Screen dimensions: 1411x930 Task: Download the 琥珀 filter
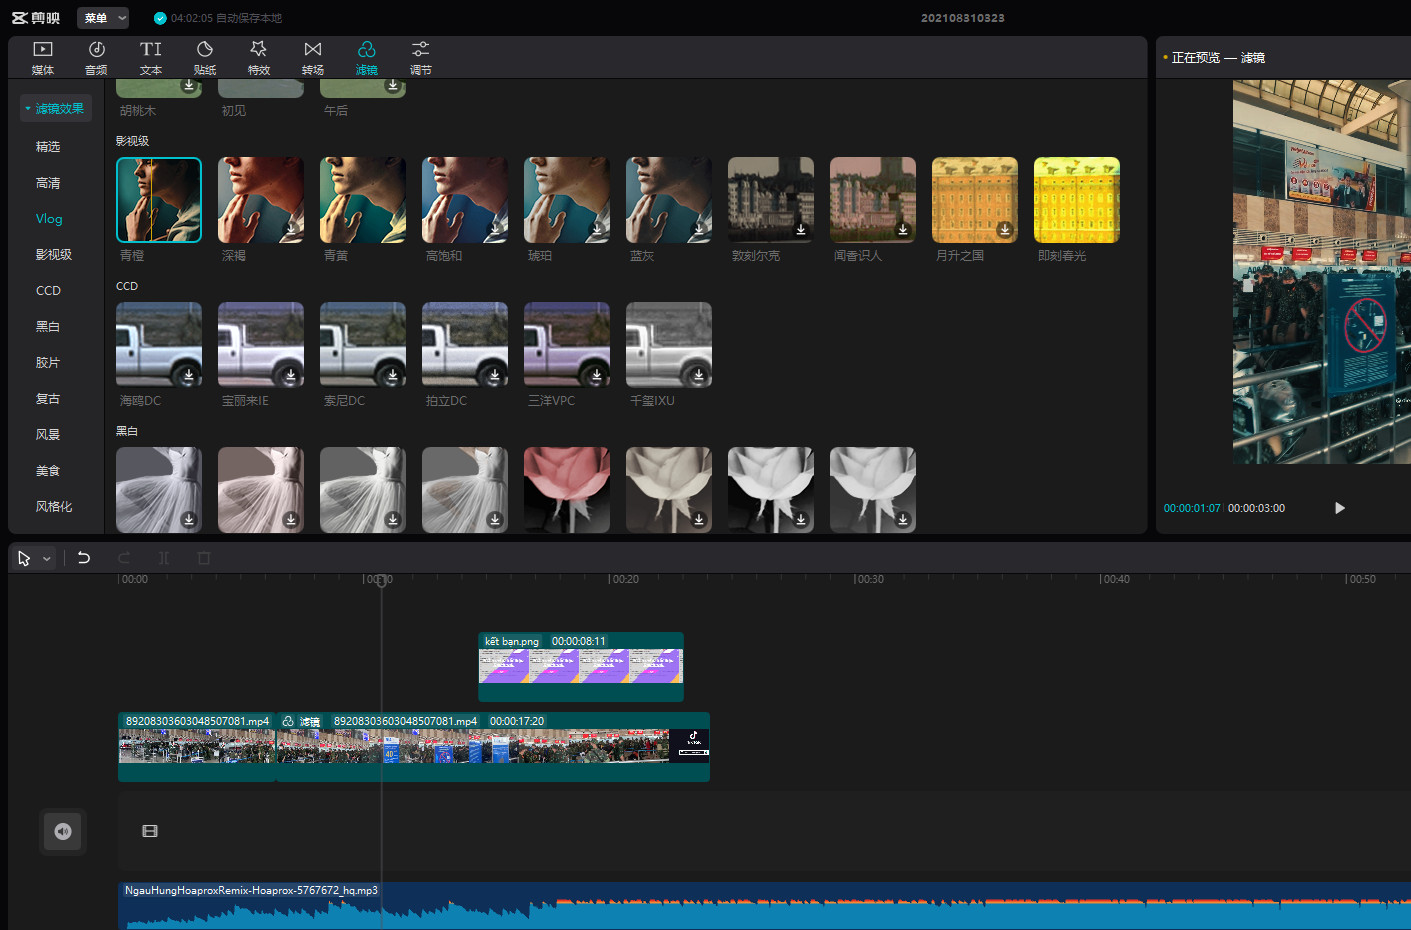click(x=597, y=229)
